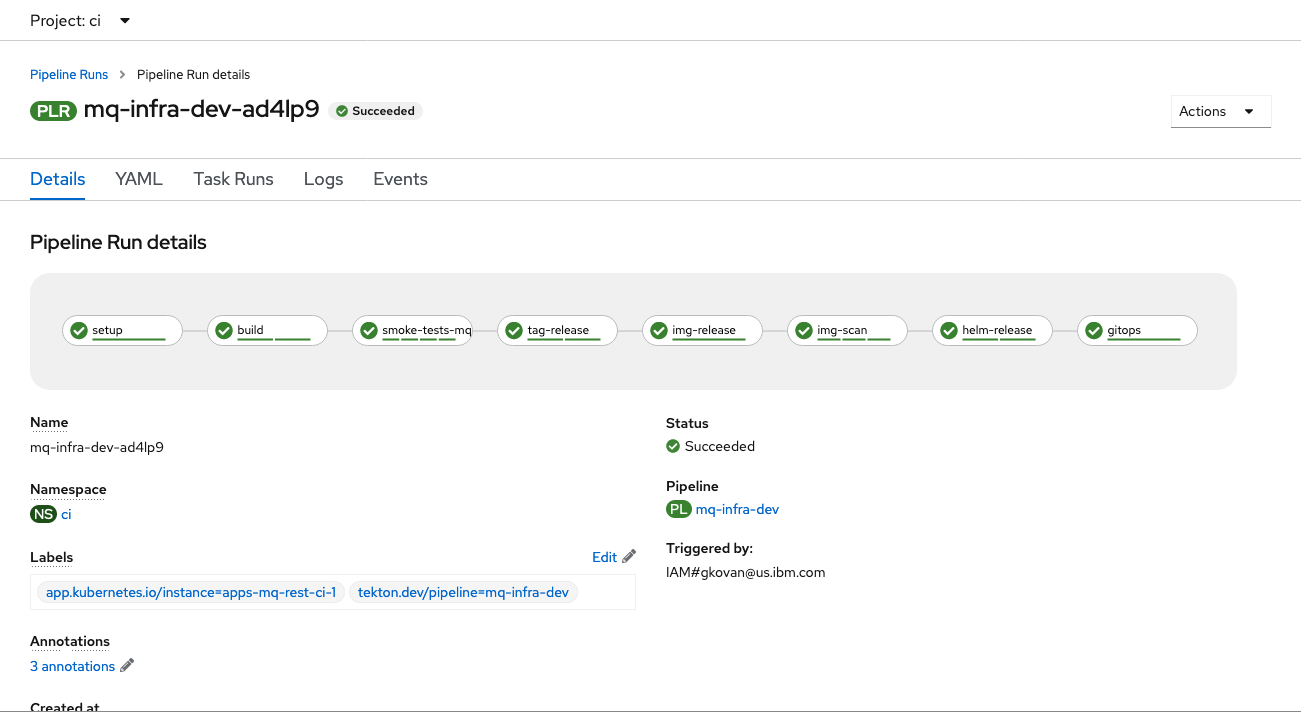Select the tag-release task node
Viewport: 1301px width, 712px height.
[557, 331]
